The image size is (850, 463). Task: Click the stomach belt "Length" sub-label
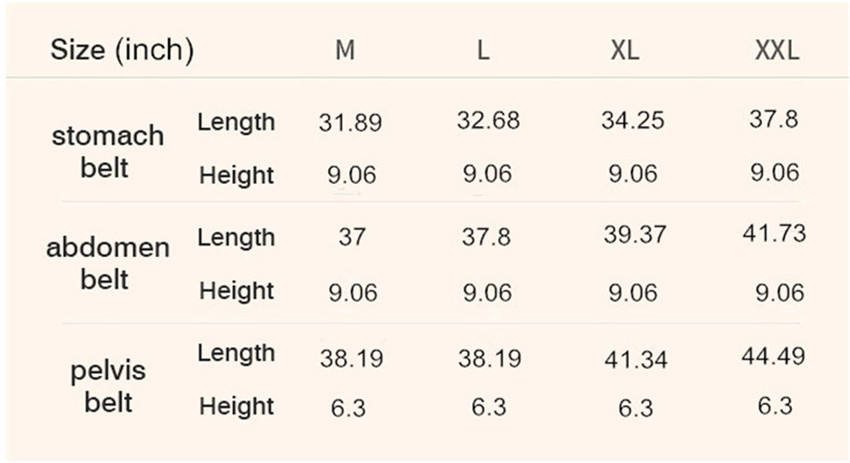point(236,122)
